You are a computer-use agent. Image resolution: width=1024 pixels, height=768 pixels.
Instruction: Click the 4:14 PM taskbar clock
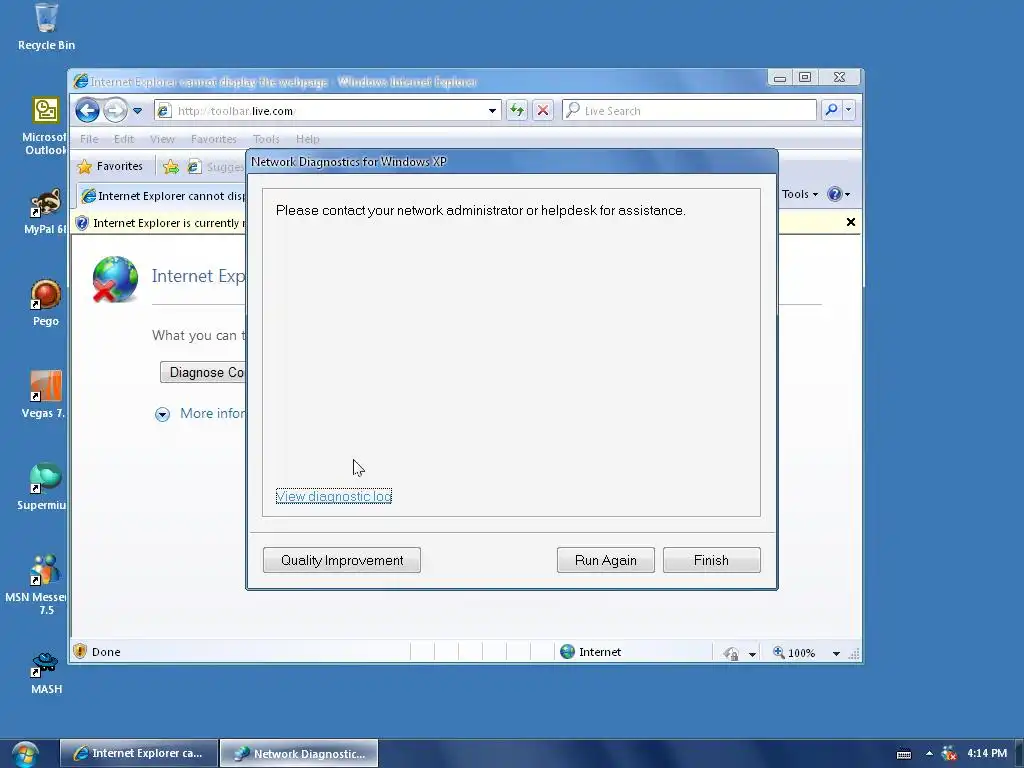pos(987,753)
